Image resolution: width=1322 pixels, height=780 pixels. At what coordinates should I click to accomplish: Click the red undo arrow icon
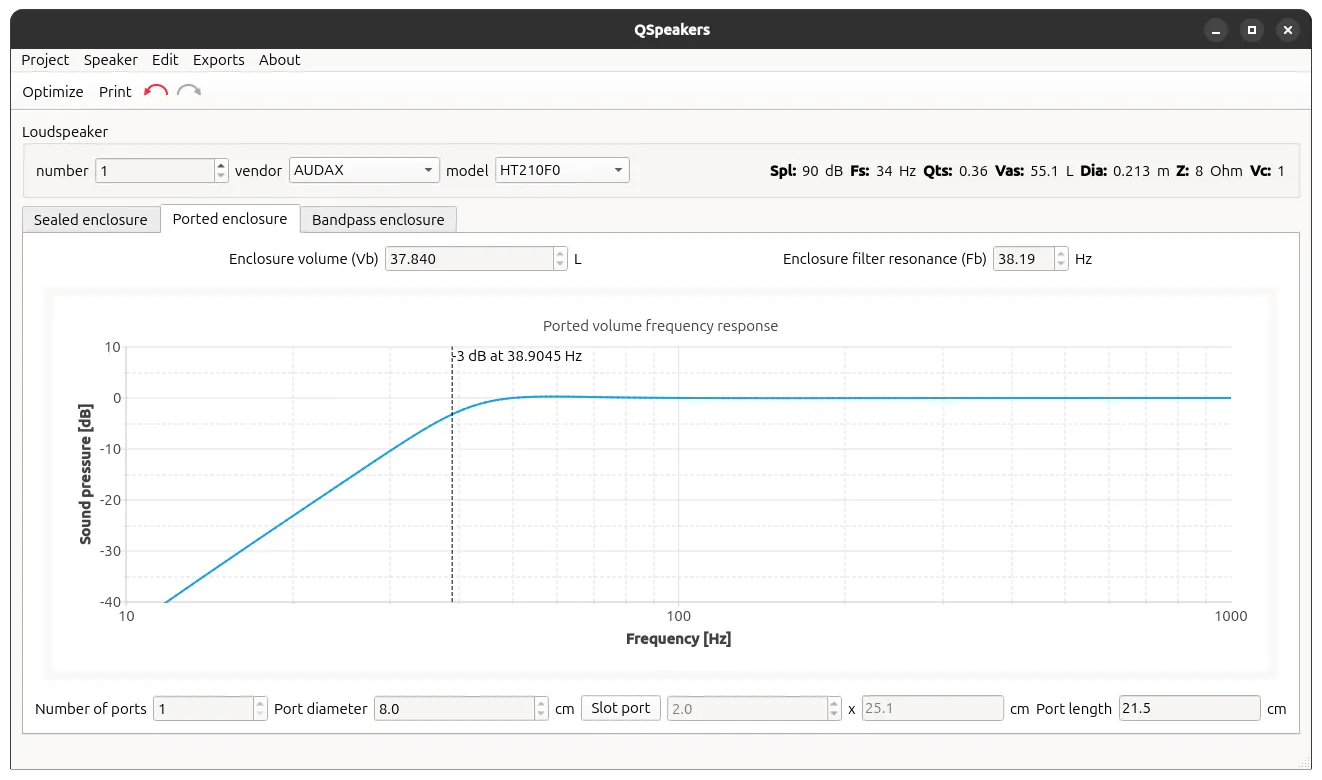tap(156, 91)
